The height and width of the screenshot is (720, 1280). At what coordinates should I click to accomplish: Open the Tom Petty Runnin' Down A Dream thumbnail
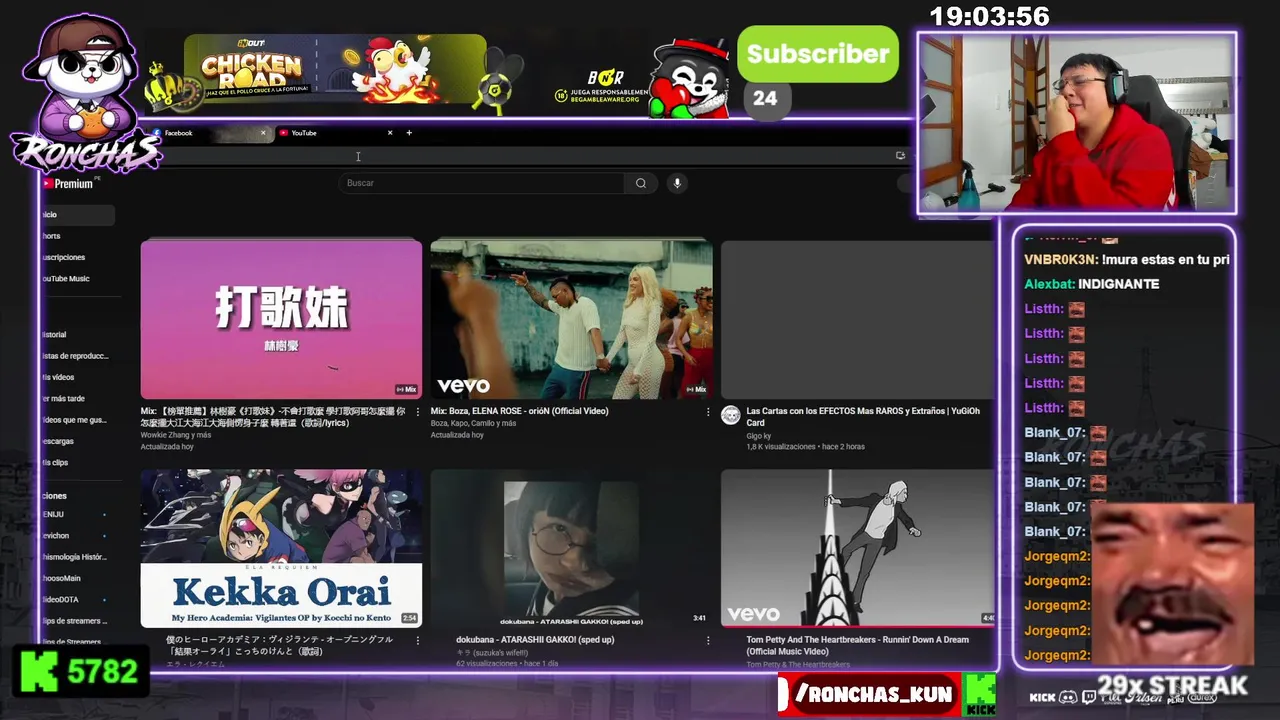[858, 548]
